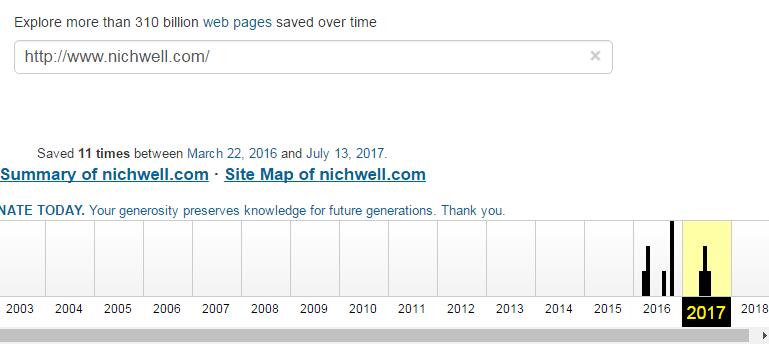Select year 2016 on the timeline

(x=657, y=309)
